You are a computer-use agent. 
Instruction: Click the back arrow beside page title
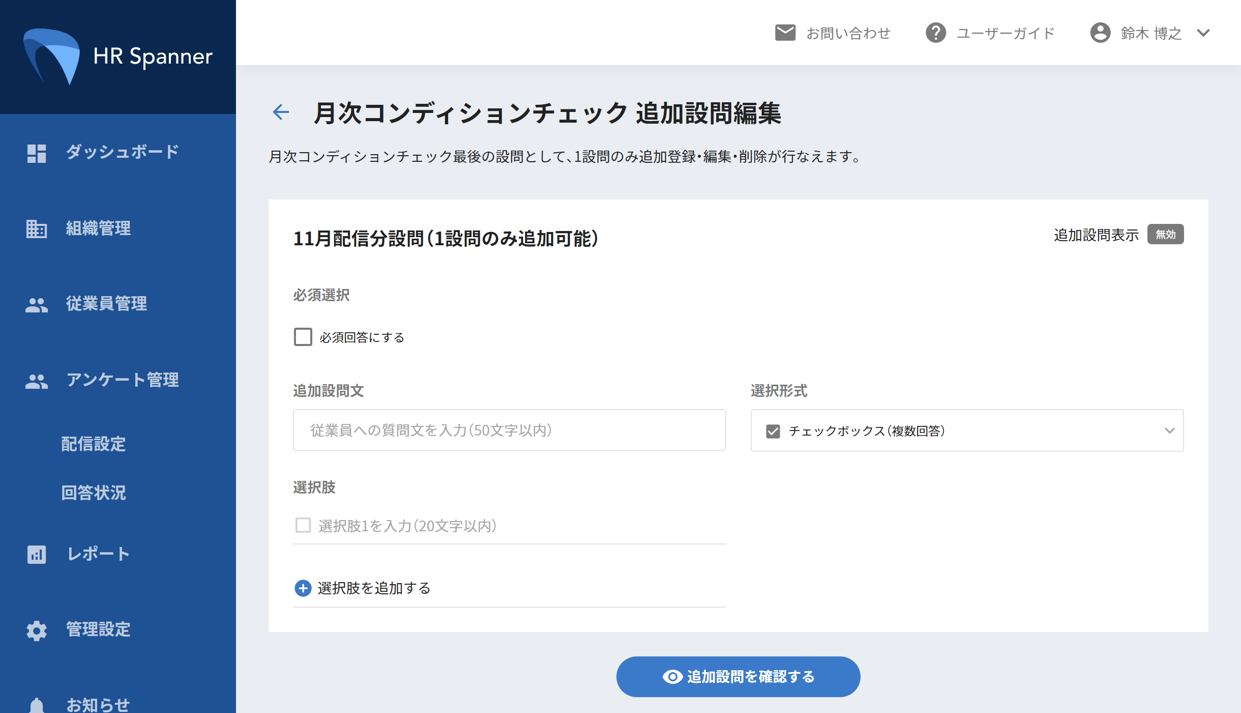tap(281, 113)
